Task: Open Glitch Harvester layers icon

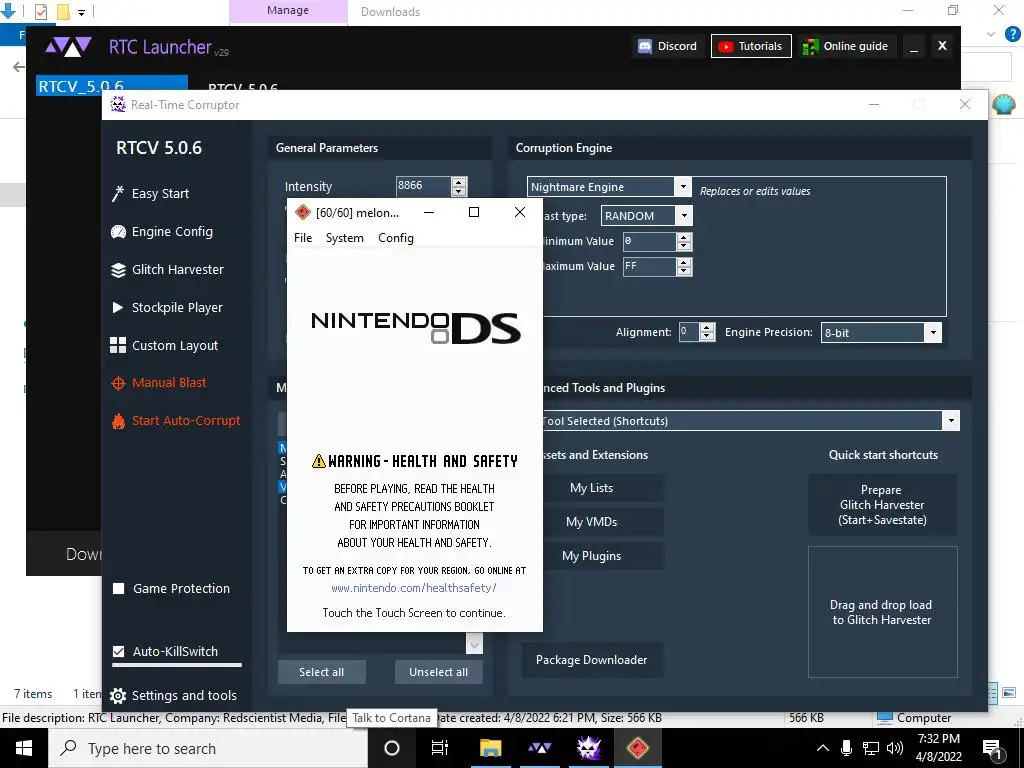Action: pos(118,270)
